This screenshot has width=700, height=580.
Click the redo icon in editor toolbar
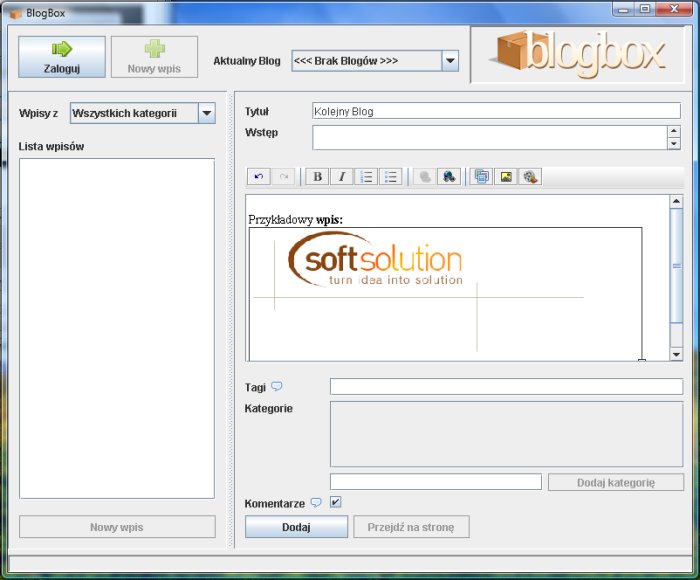(283, 177)
